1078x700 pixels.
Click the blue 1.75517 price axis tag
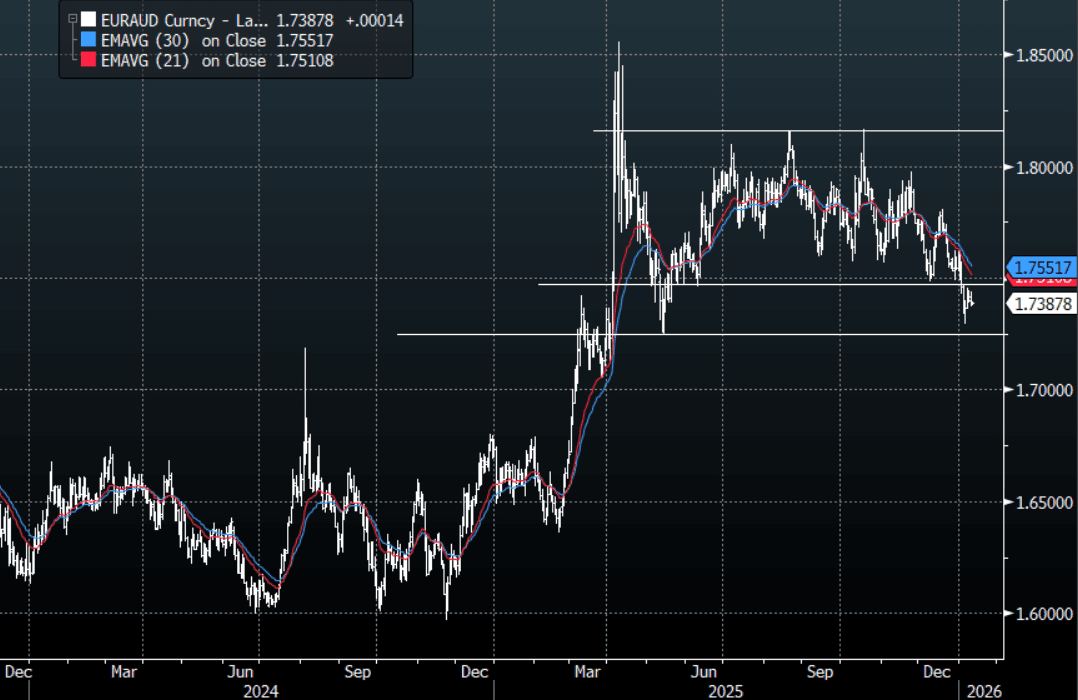click(1043, 267)
